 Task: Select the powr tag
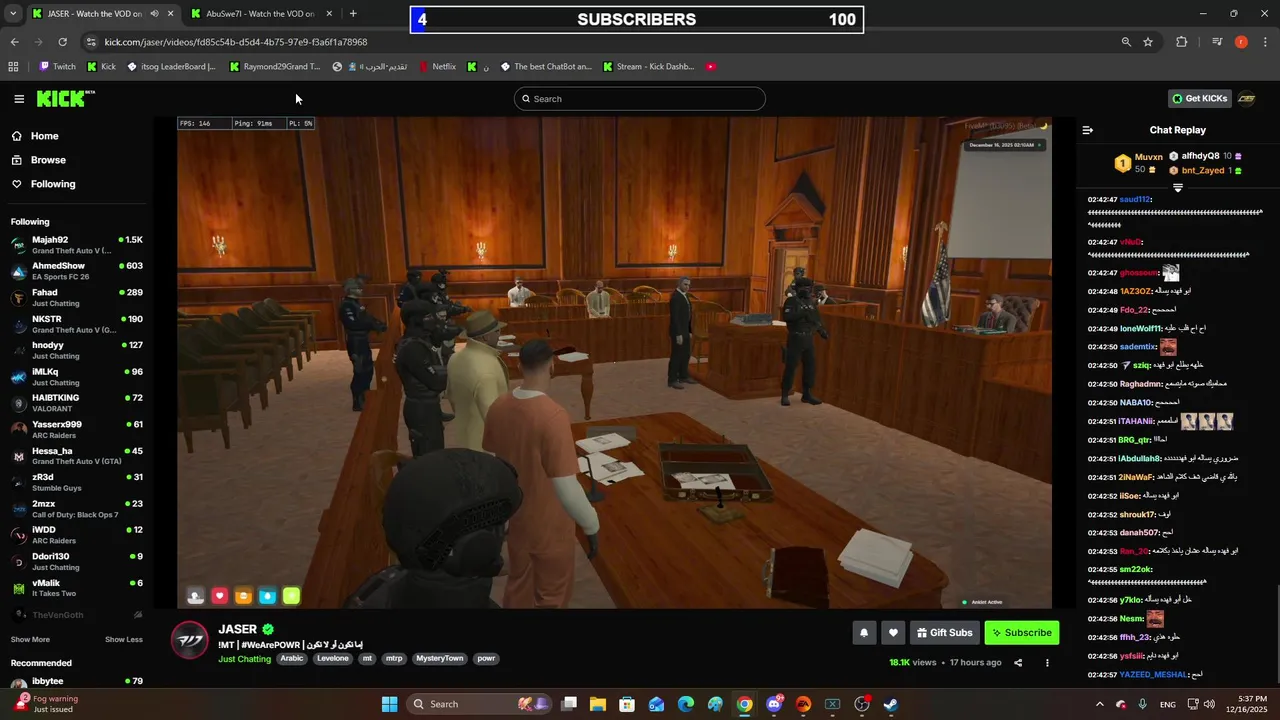(486, 659)
